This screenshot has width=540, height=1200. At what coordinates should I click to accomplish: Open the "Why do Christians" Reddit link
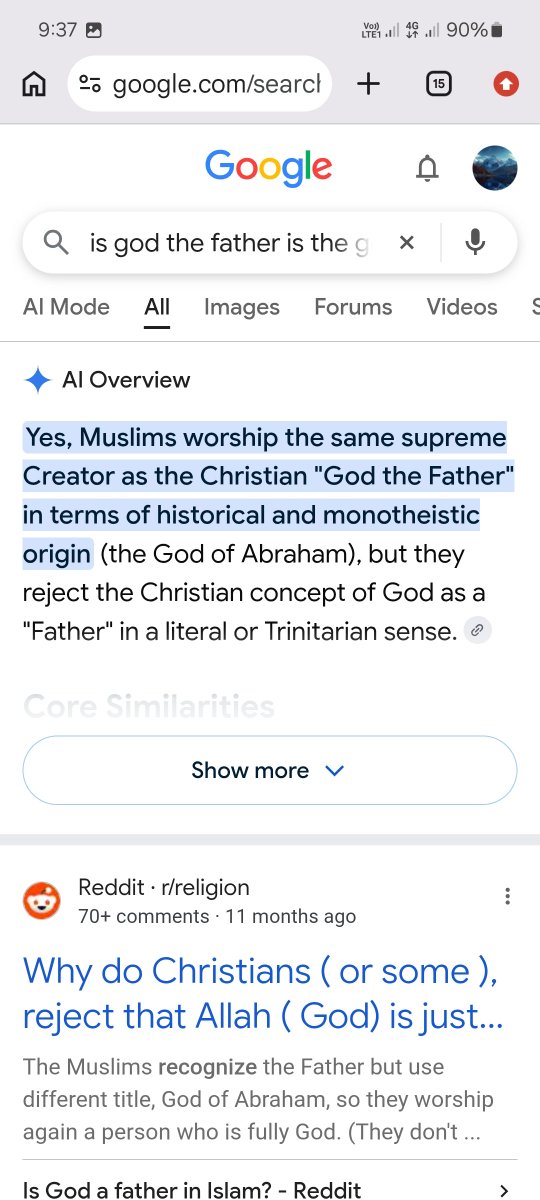263,994
